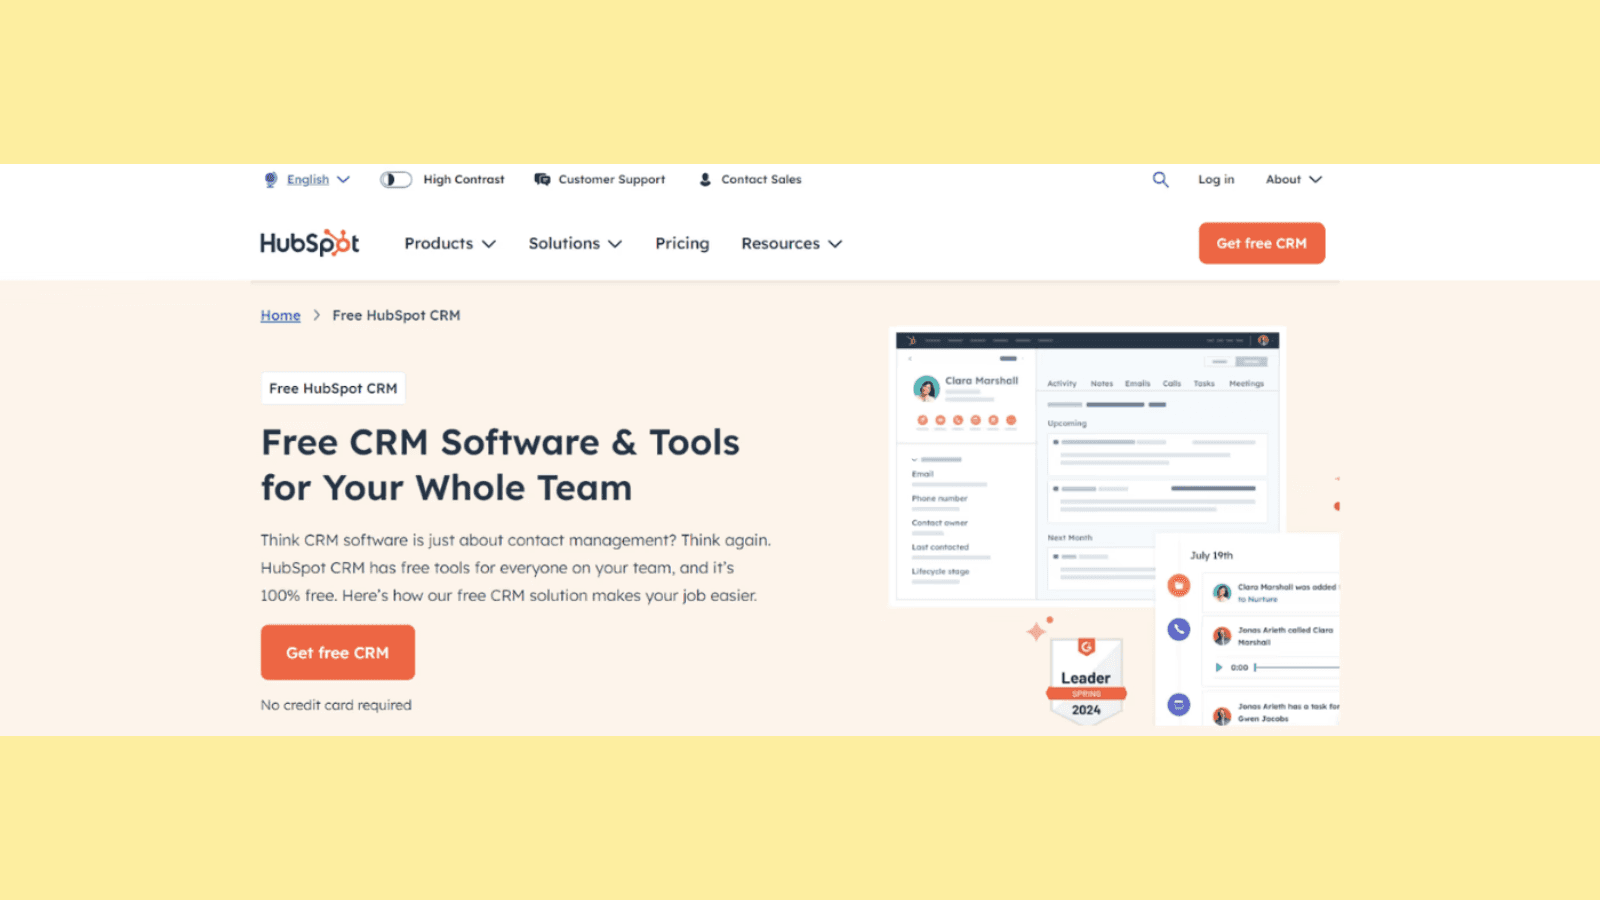Select the Emails tab in the CRM preview
Screen dimensions: 1600x900
(x=1137, y=384)
